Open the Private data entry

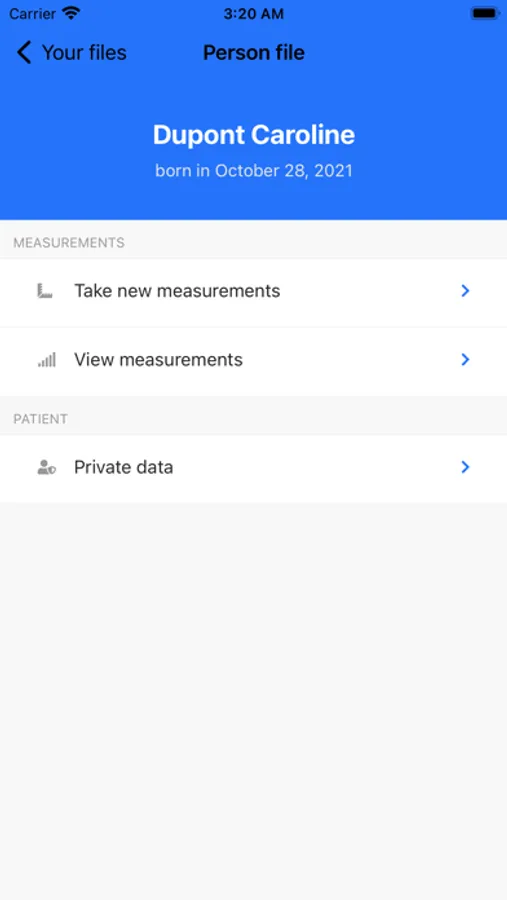tap(253, 469)
